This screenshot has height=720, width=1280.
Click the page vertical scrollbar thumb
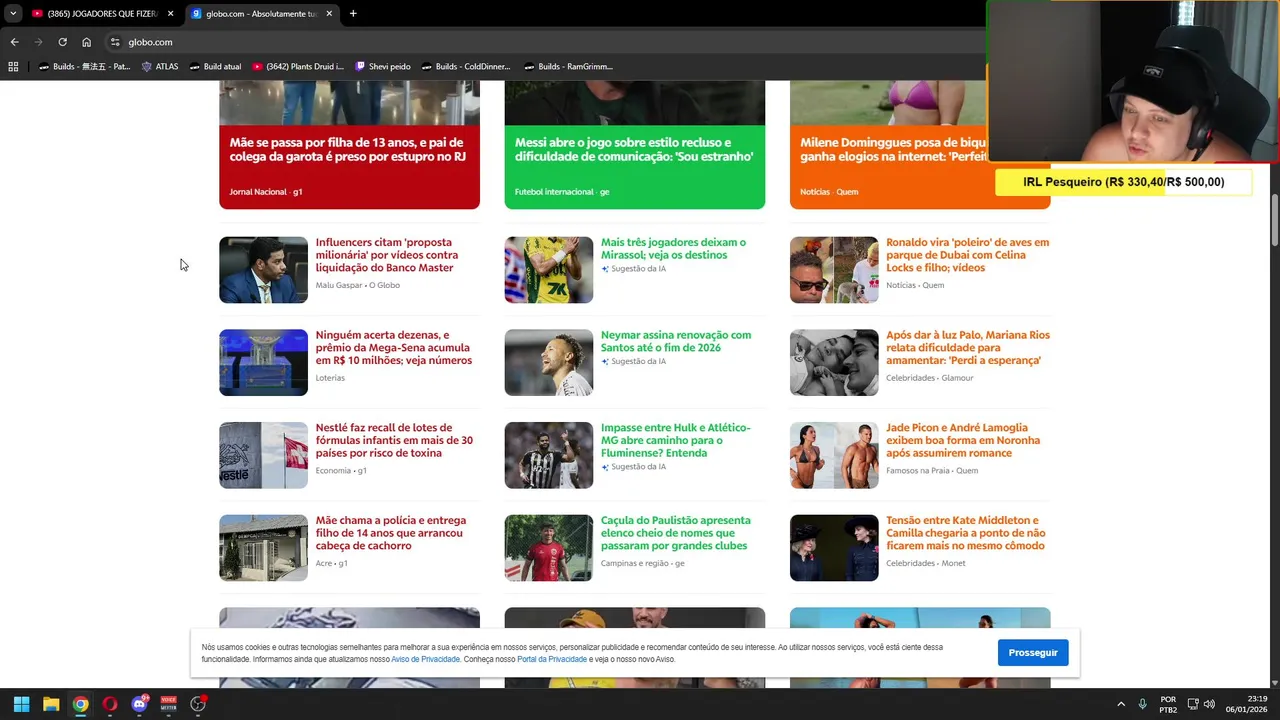pyautogui.click(x=1274, y=218)
